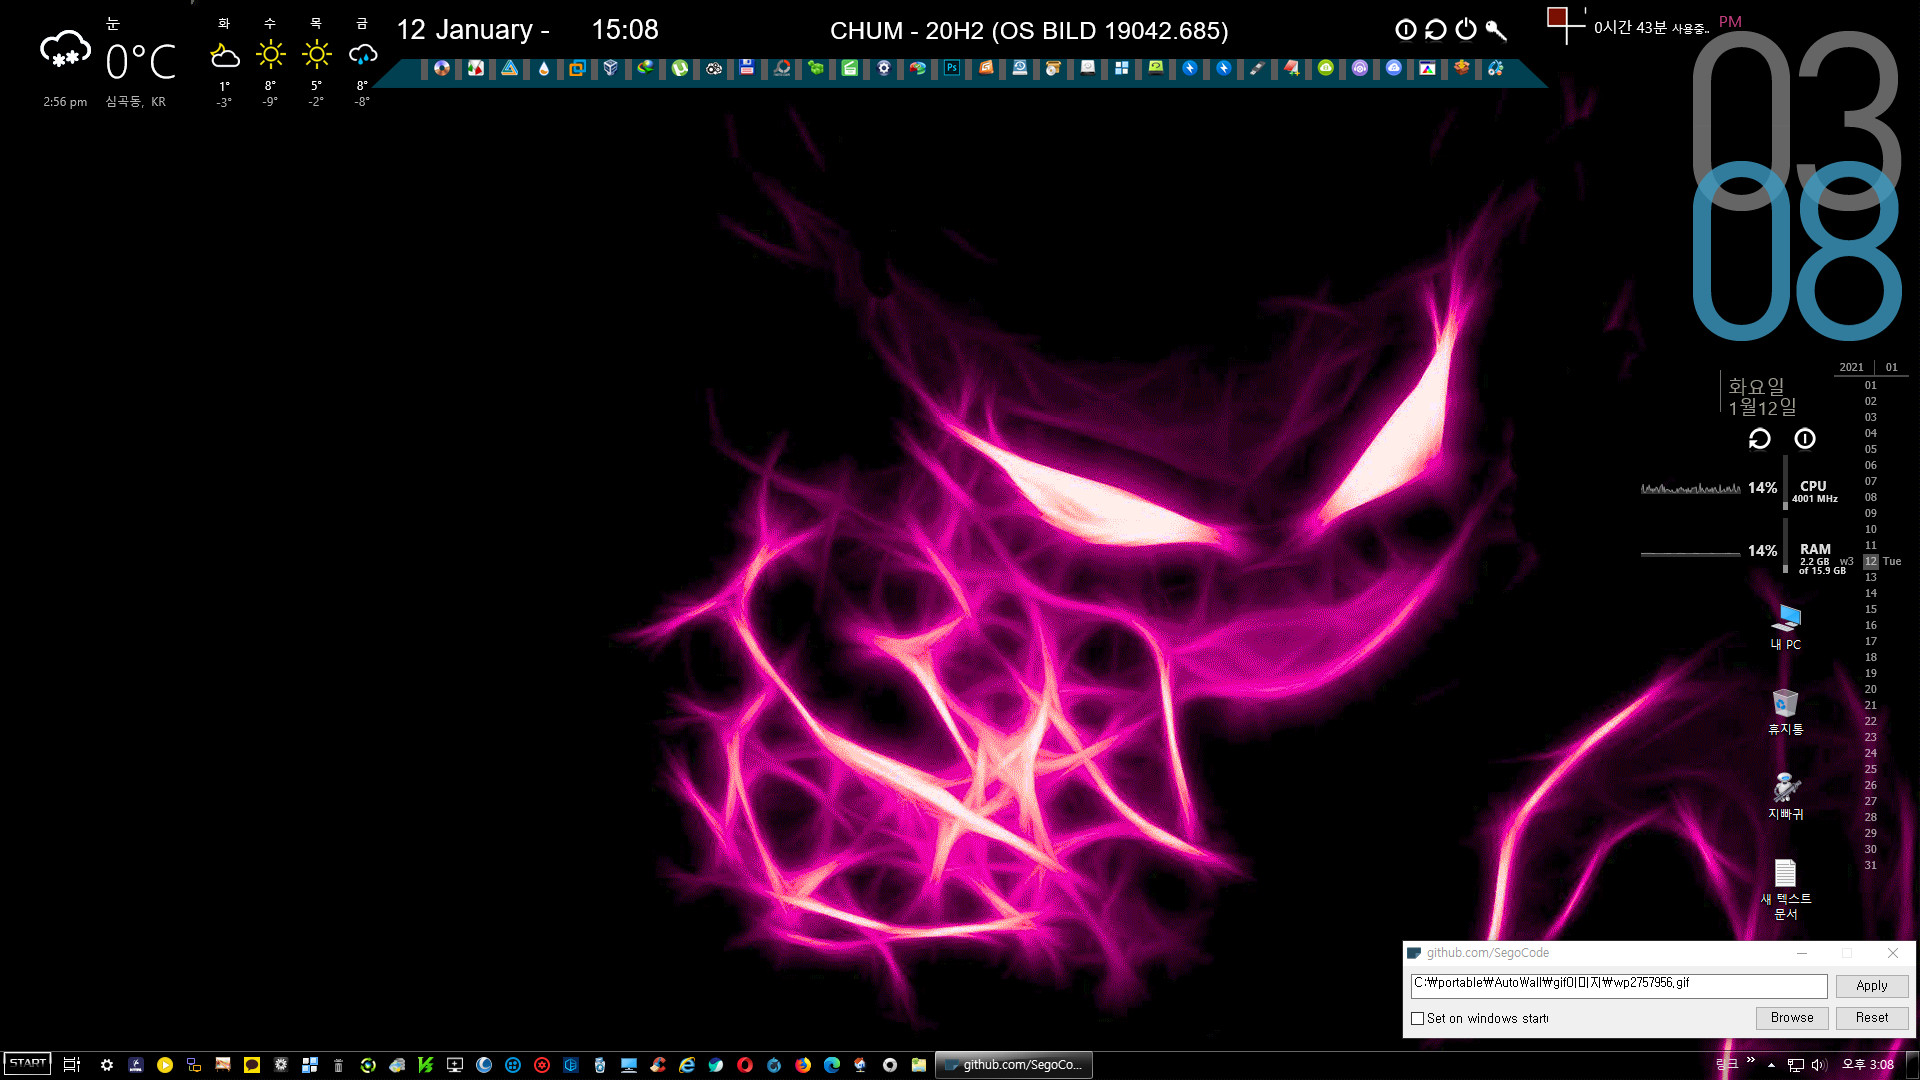This screenshot has height=1080, width=1920.
Task: Open volume icon in system tray
Action: 1819,1065
